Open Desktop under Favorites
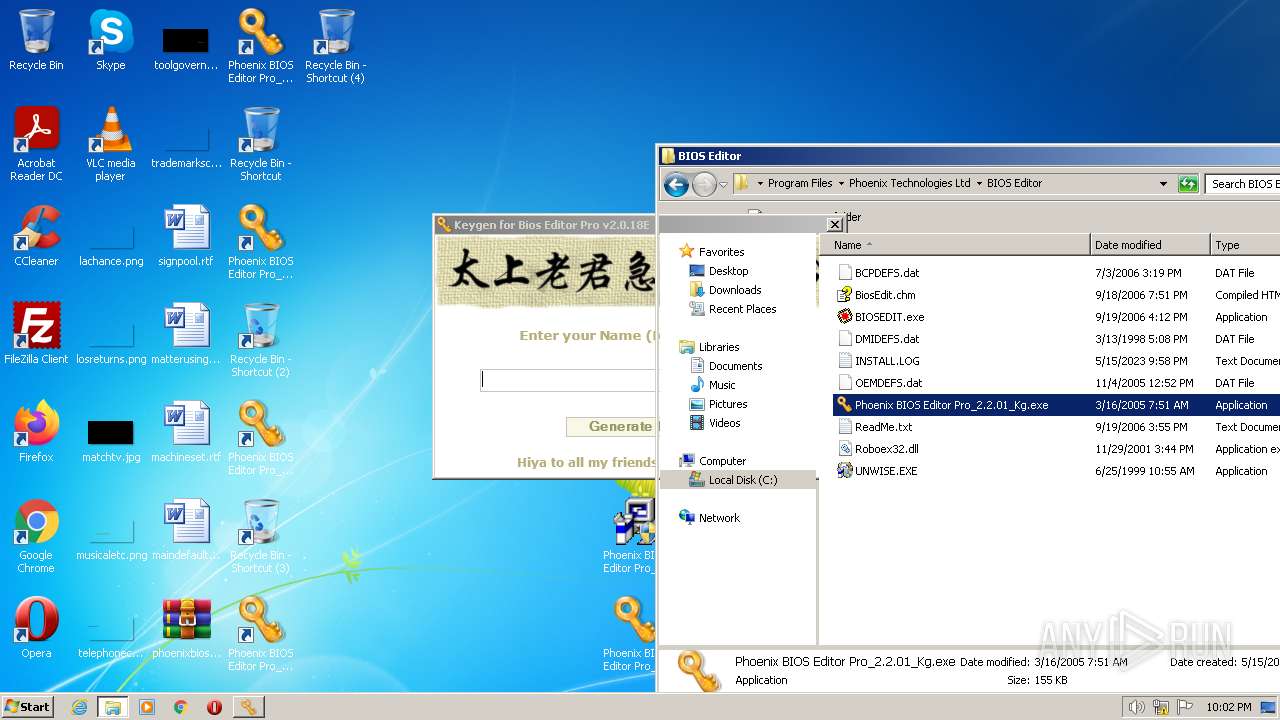 [728, 271]
